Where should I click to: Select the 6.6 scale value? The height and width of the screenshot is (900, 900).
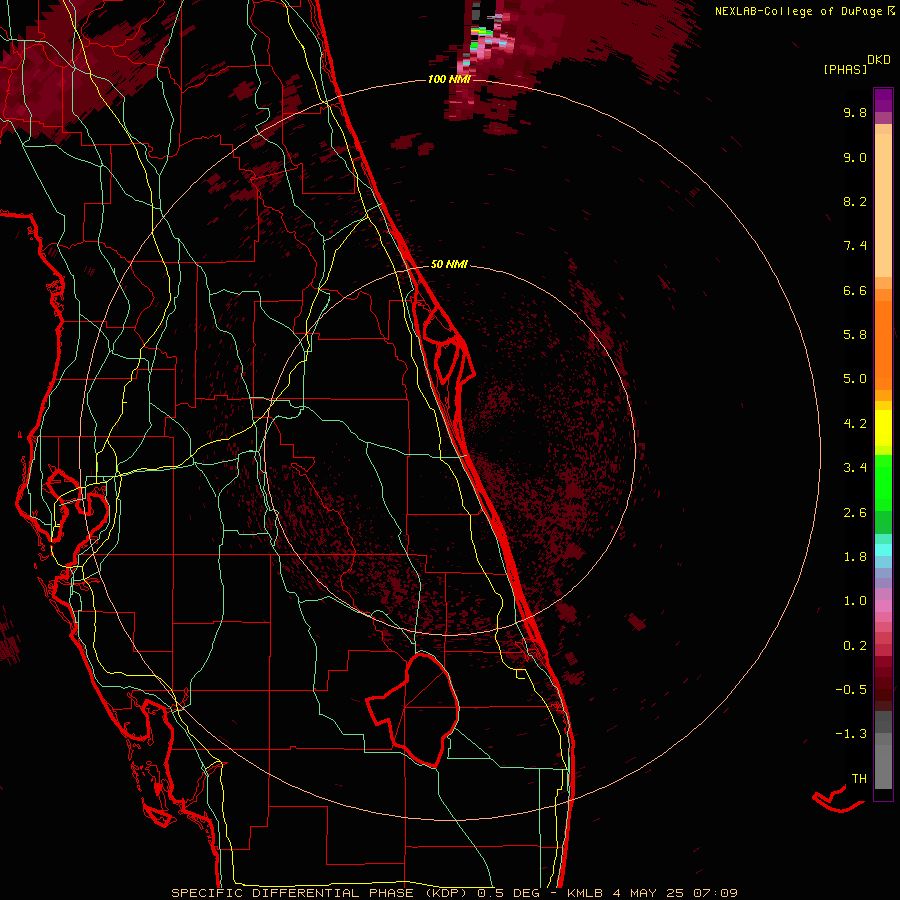pyautogui.click(x=855, y=290)
